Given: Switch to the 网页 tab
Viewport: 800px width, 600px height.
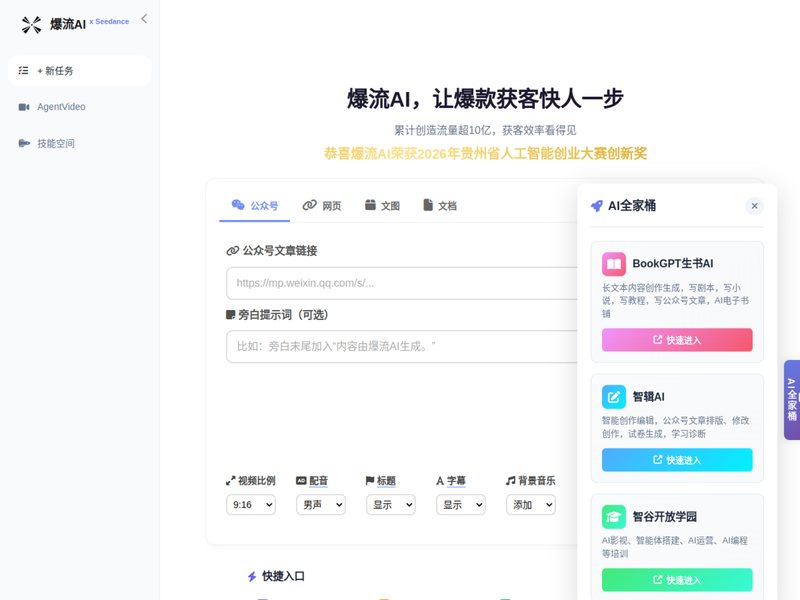Looking at the screenshot, I should point(322,206).
